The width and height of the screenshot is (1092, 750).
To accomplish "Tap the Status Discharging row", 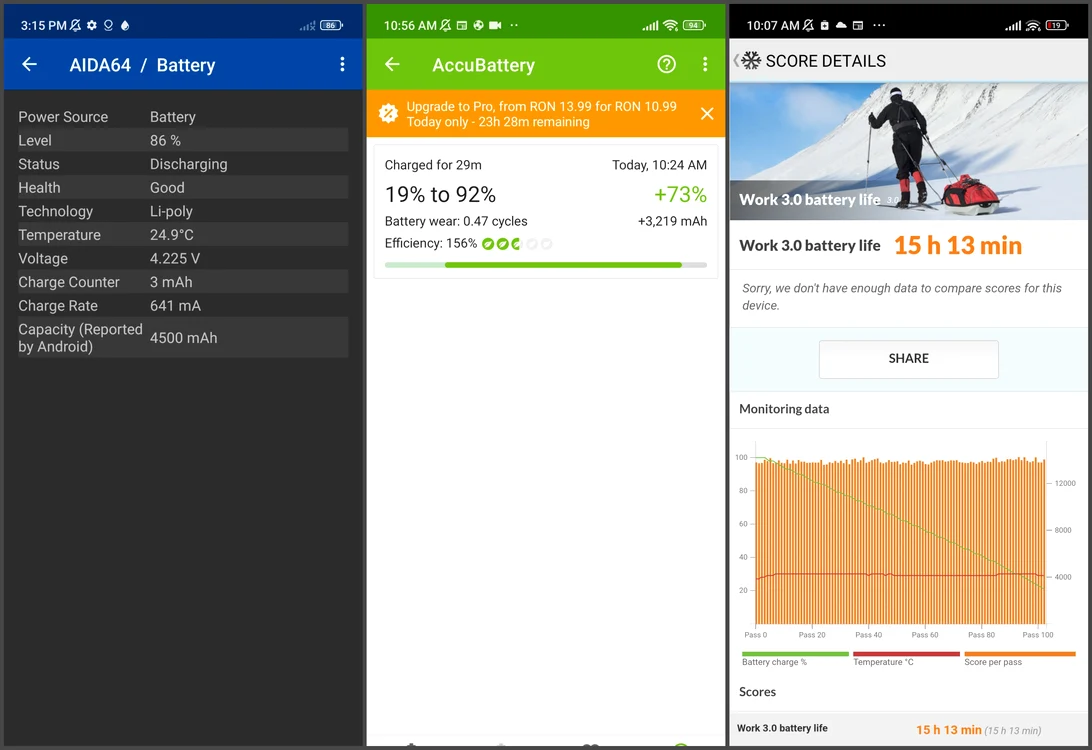I will pyautogui.click(x=182, y=164).
